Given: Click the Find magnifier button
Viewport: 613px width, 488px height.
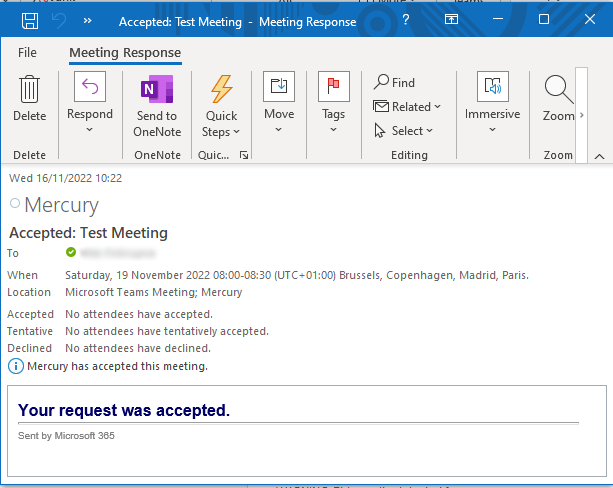Looking at the screenshot, I should [x=394, y=83].
